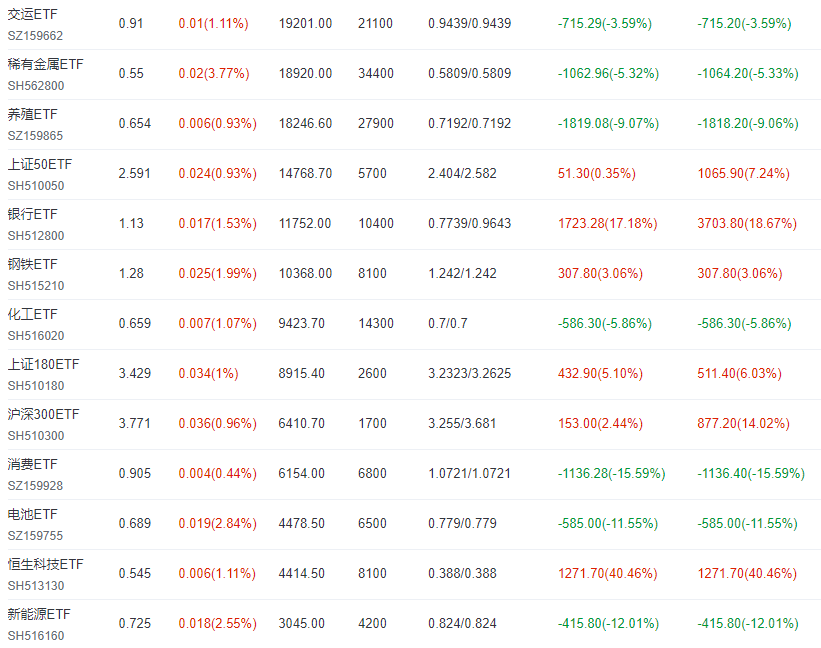This screenshot has height=648, width=821.
Task: Select cost value 0.7739/0.9643
Action: [x=470, y=224]
